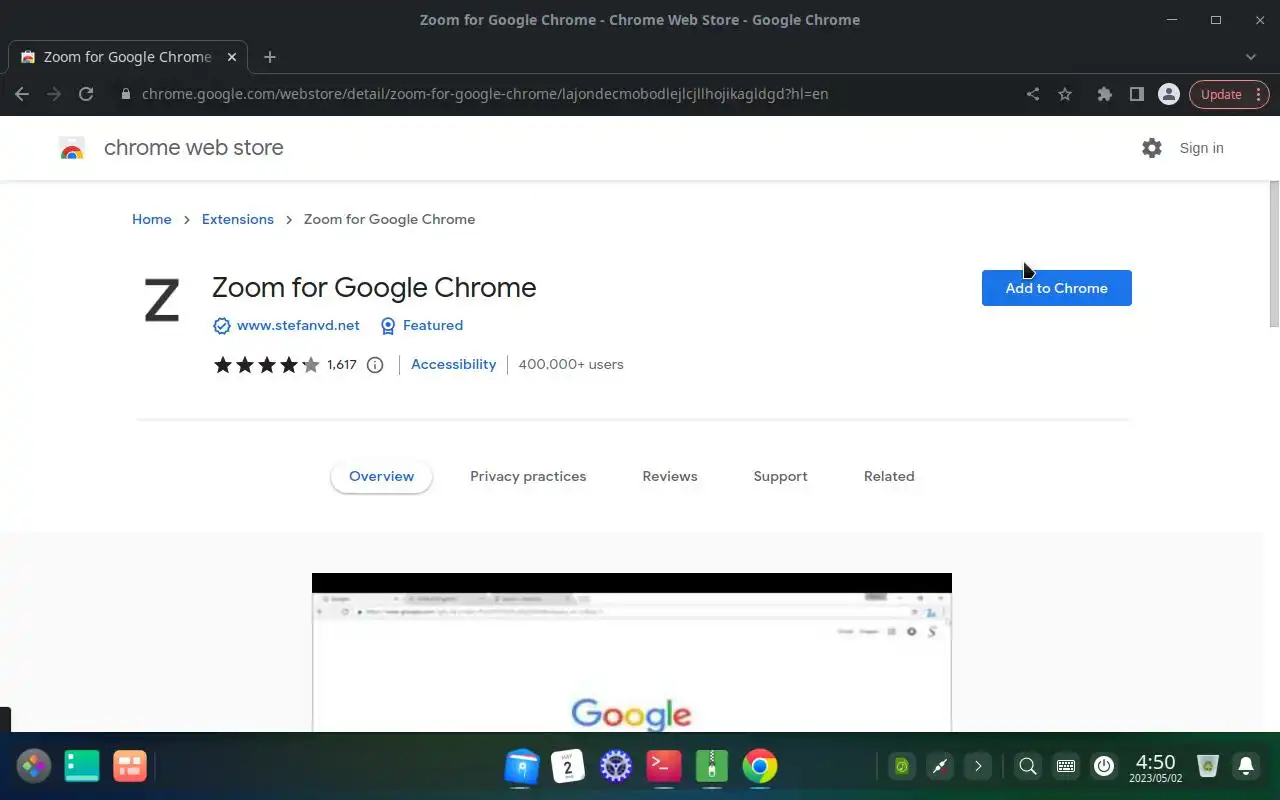Click the 400,000+ users text

pos(571,365)
